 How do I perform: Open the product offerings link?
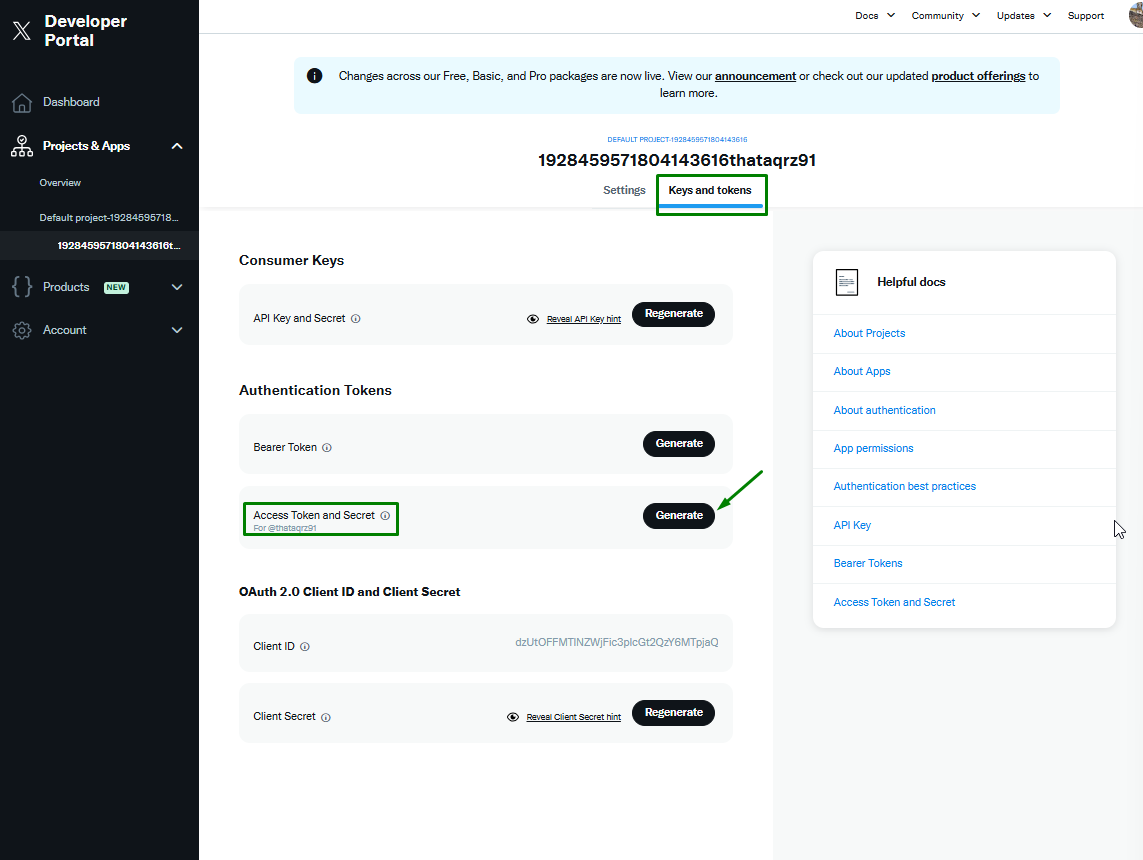click(x=978, y=76)
